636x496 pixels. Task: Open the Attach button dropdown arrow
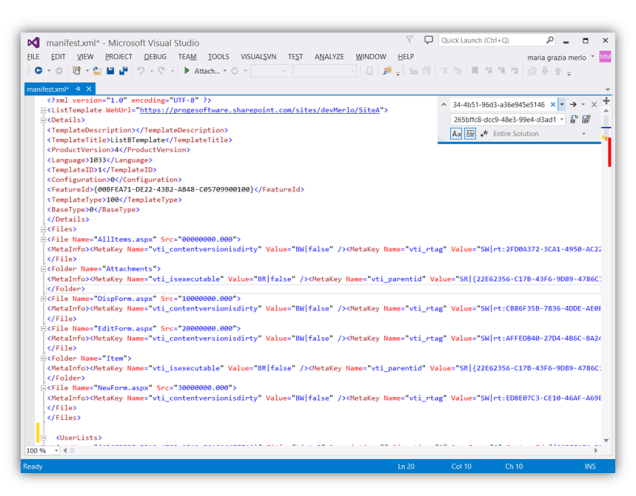point(225,71)
